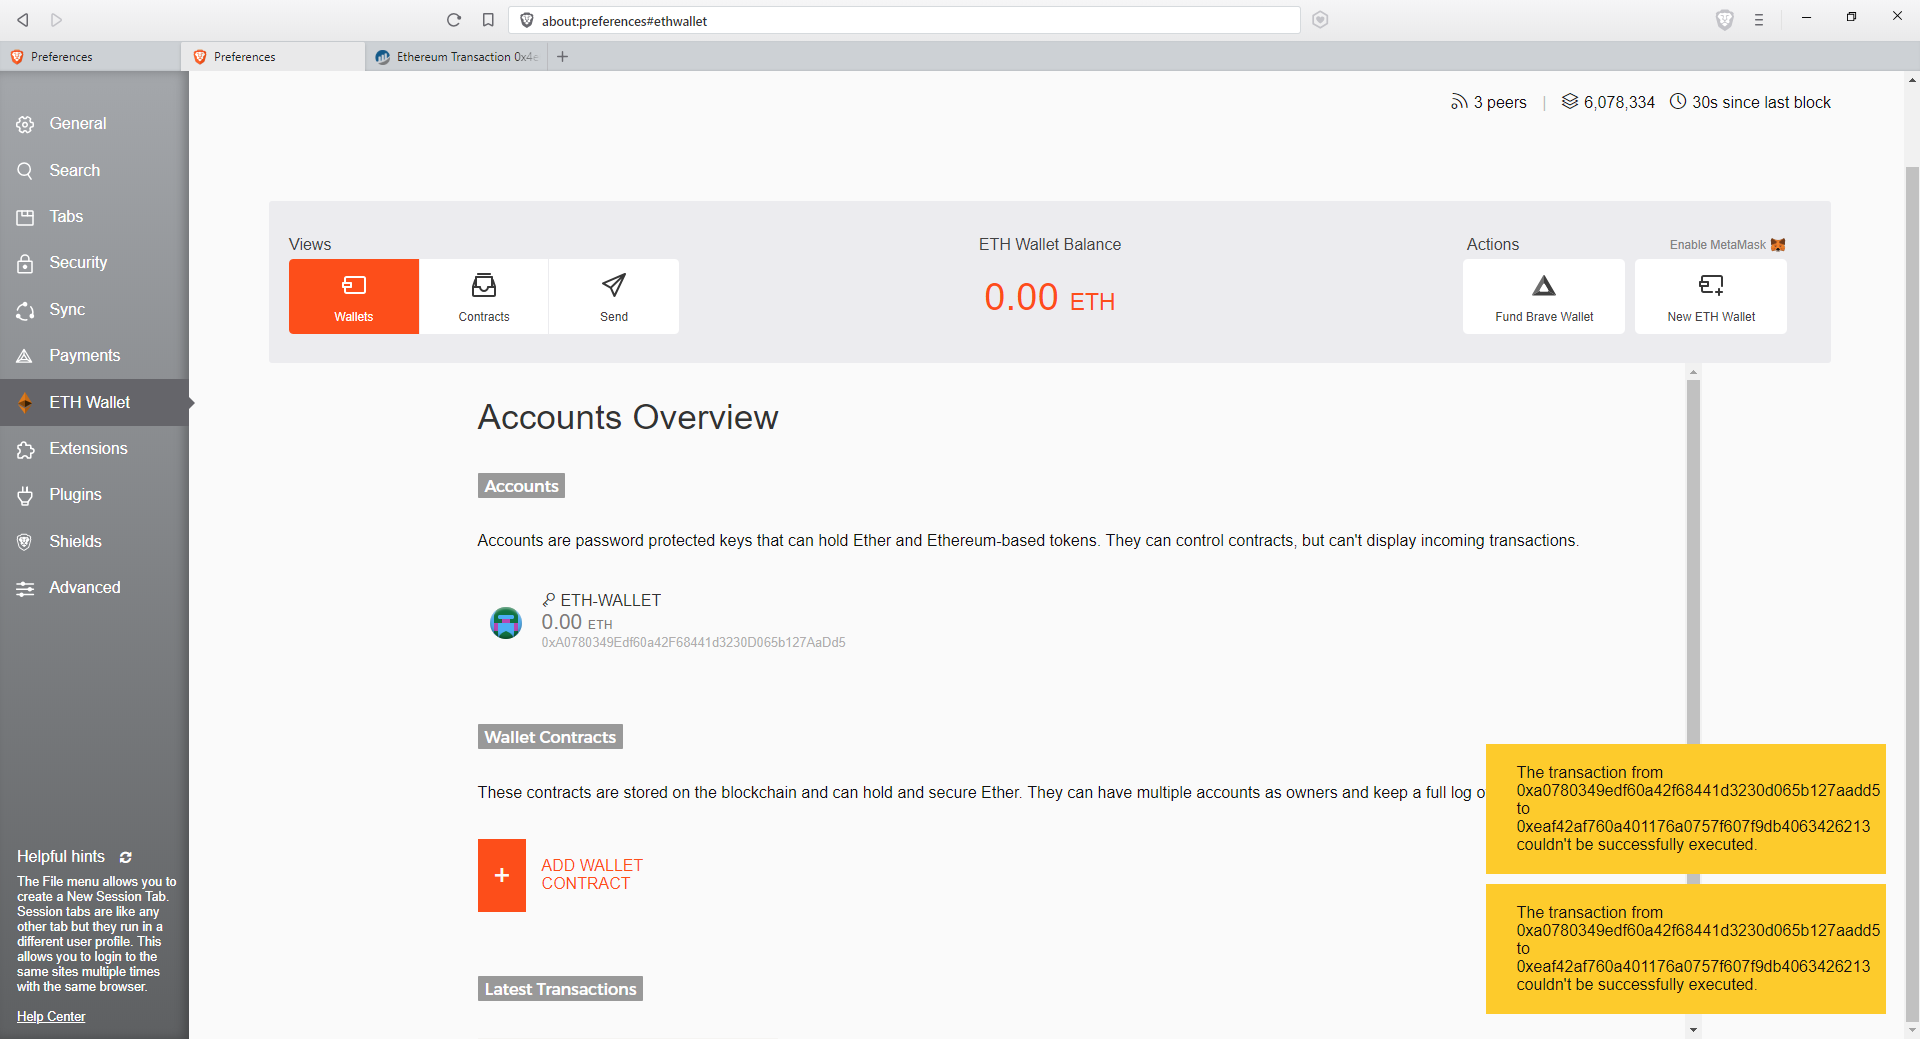Open Payments preferences in sidebar
This screenshot has width=1923, height=1039.
pyautogui.click(x=94, y=355)
